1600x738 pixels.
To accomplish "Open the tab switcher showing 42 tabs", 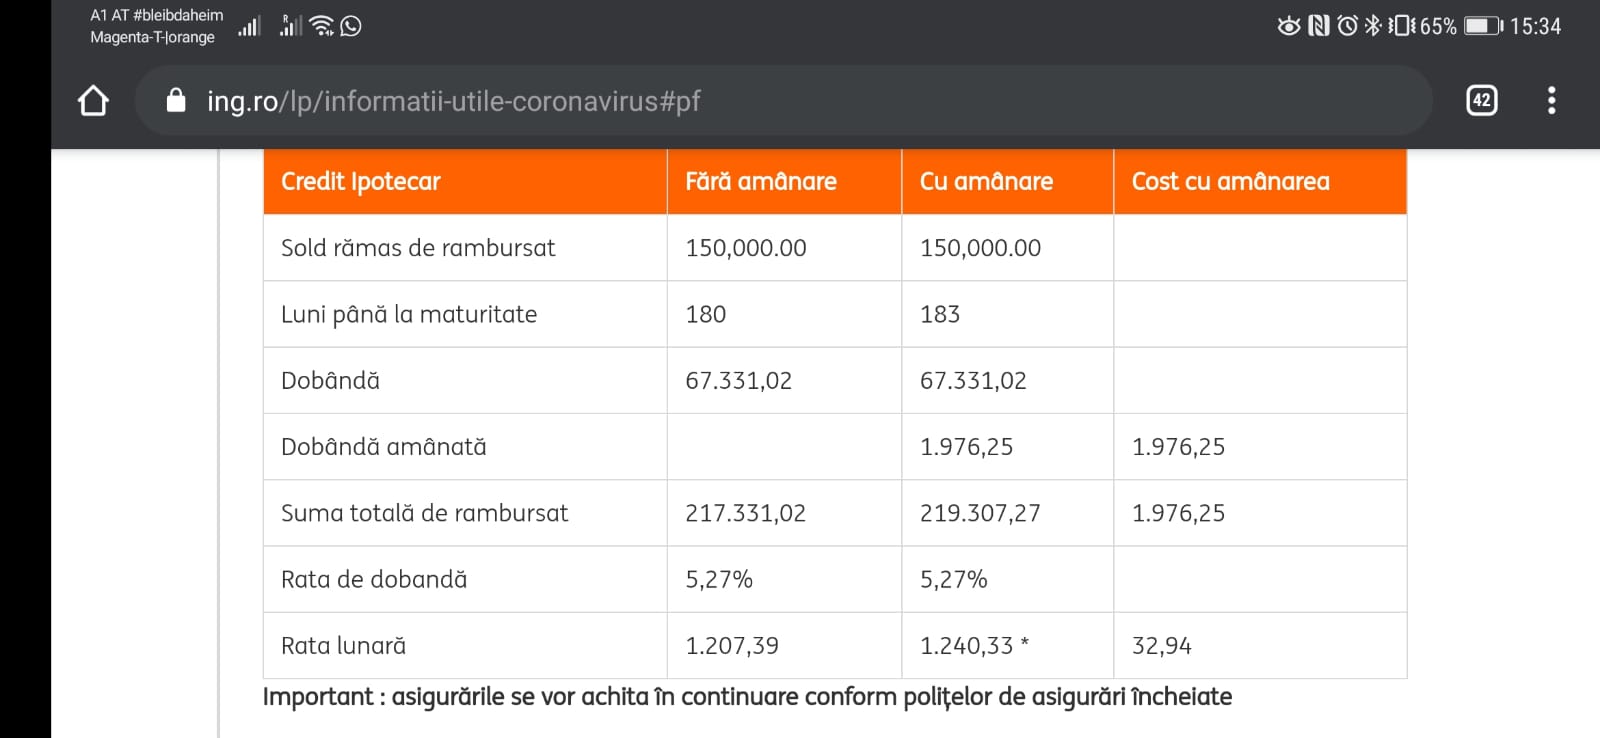I will click(x=1481, y=101).
